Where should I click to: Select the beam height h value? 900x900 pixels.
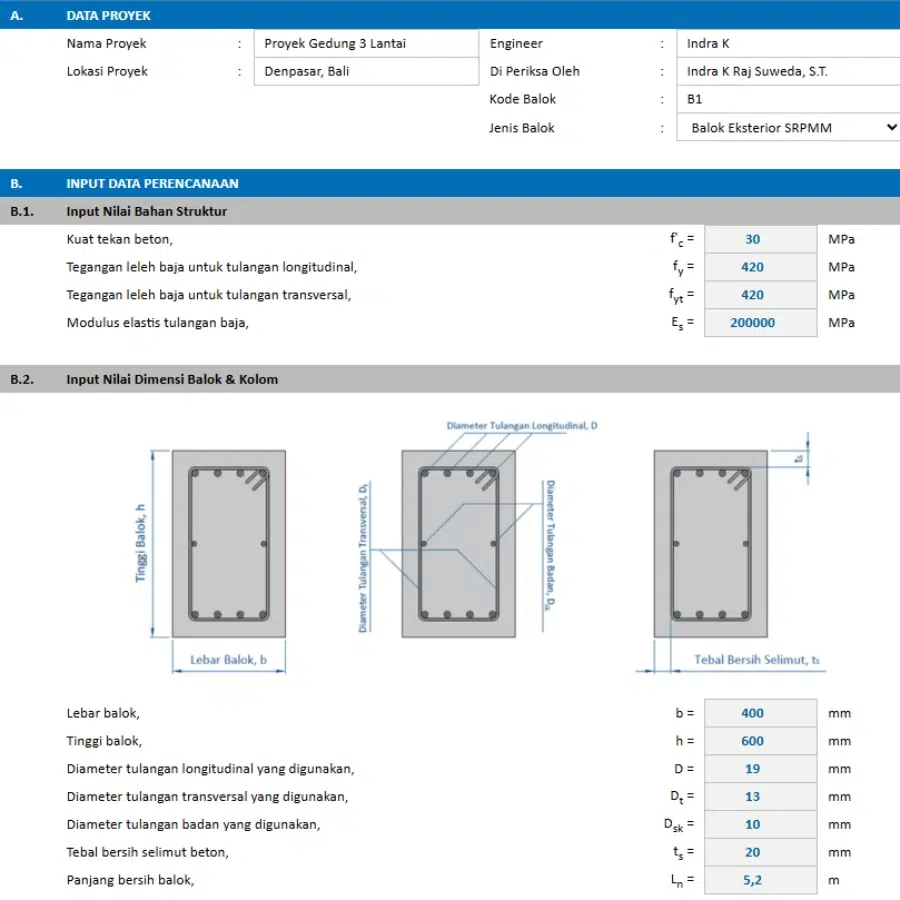click(x=761, y=741)
